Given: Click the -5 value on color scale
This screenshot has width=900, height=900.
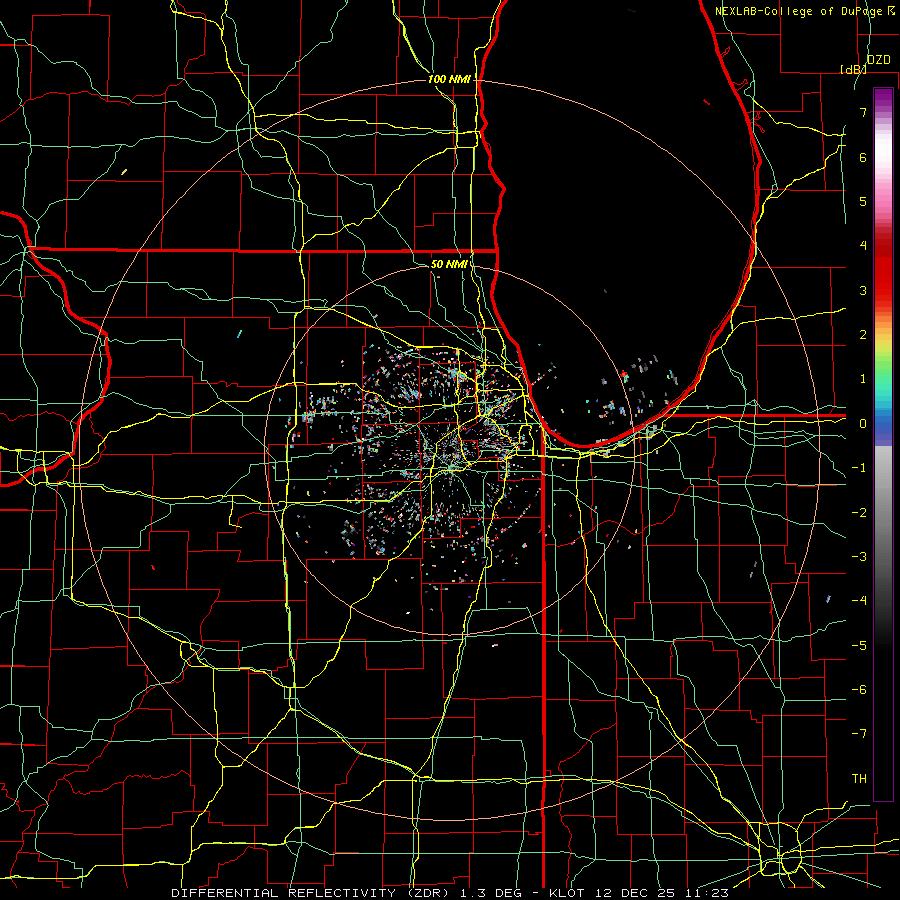Looking at the screenshot, I should pos(859,645).
